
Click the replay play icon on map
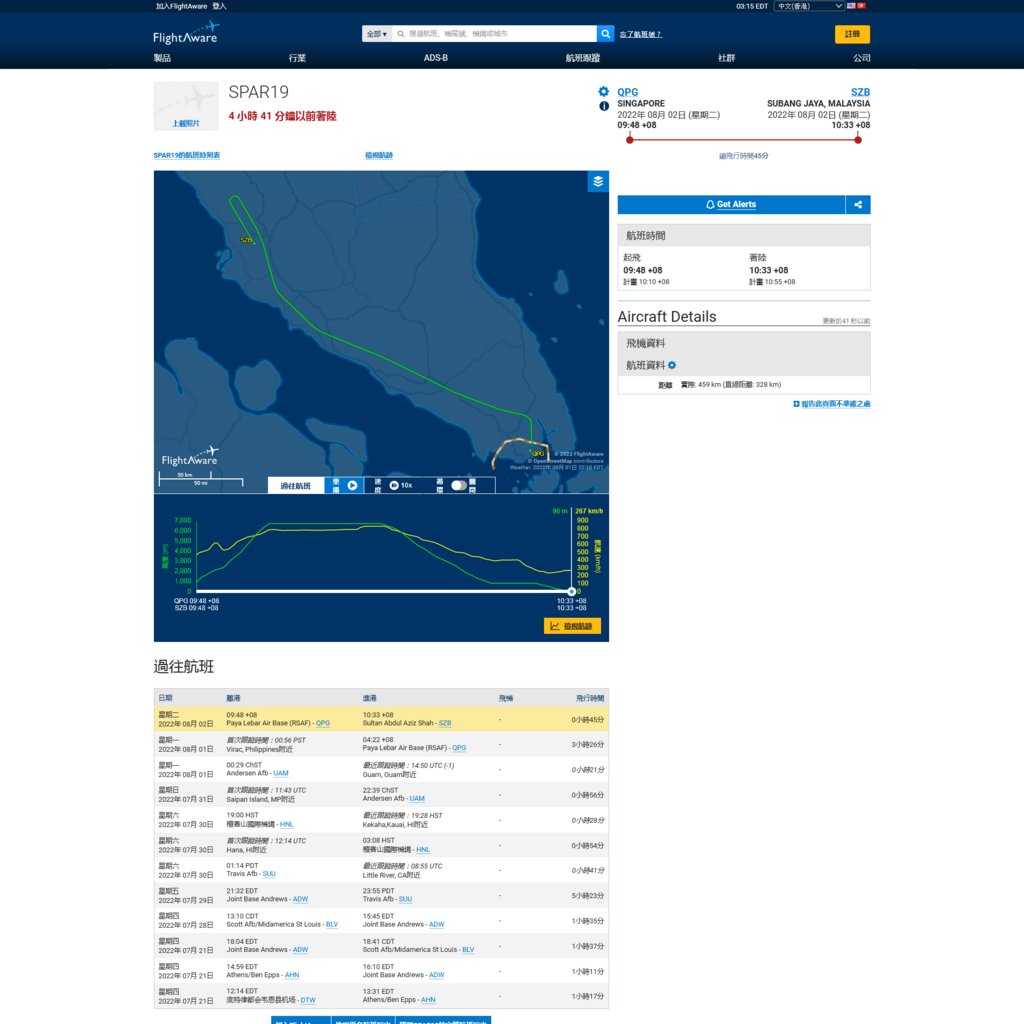point(353,485)
